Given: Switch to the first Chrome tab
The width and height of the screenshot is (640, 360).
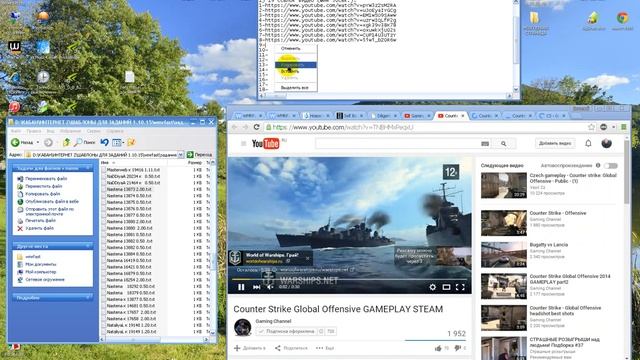Looking at the screenshot, I should 249,116.
